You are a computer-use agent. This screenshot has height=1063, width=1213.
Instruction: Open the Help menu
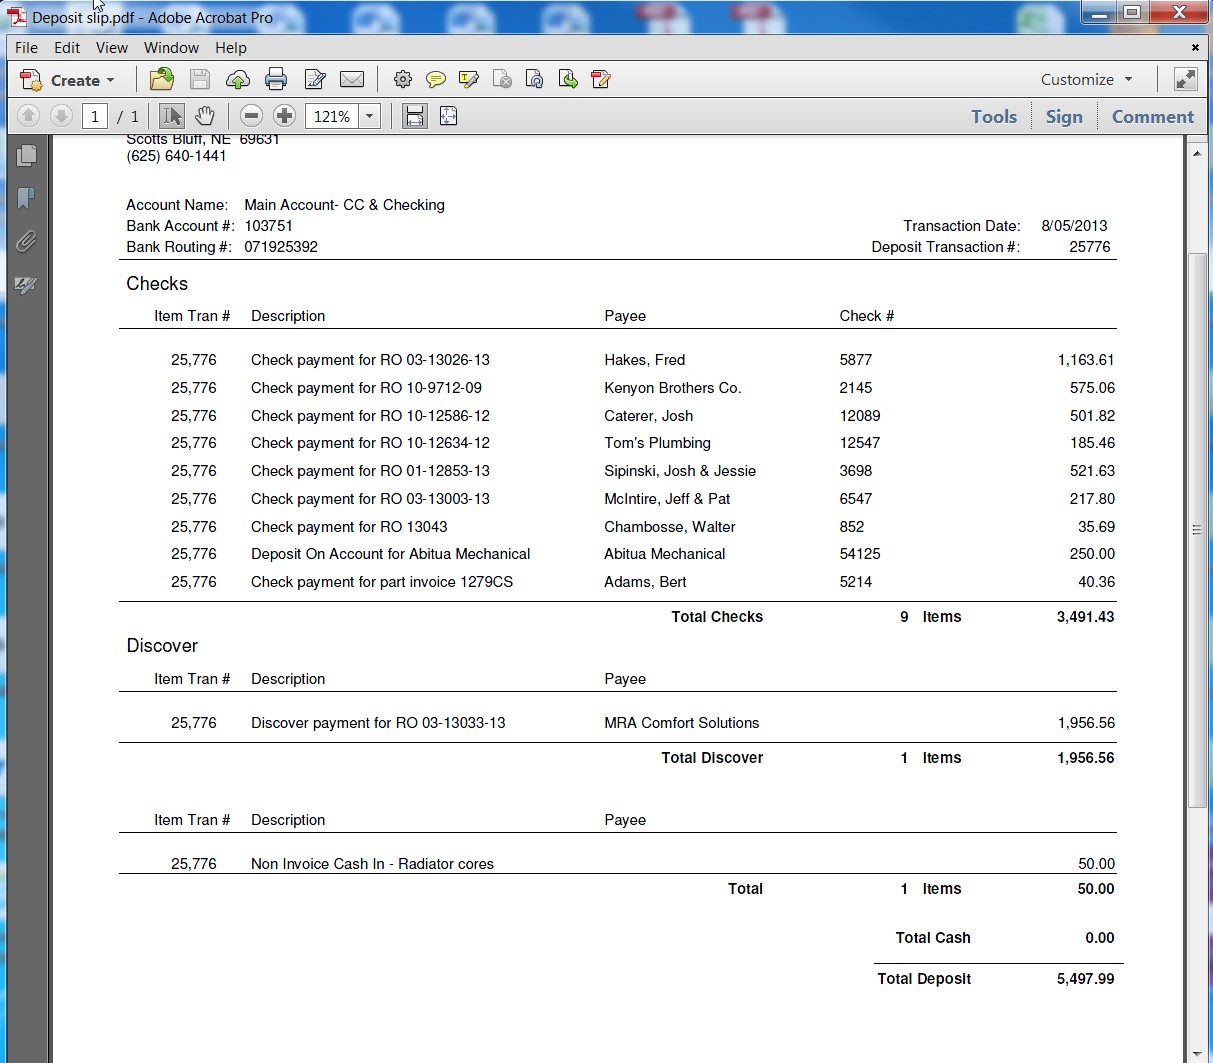231,47
